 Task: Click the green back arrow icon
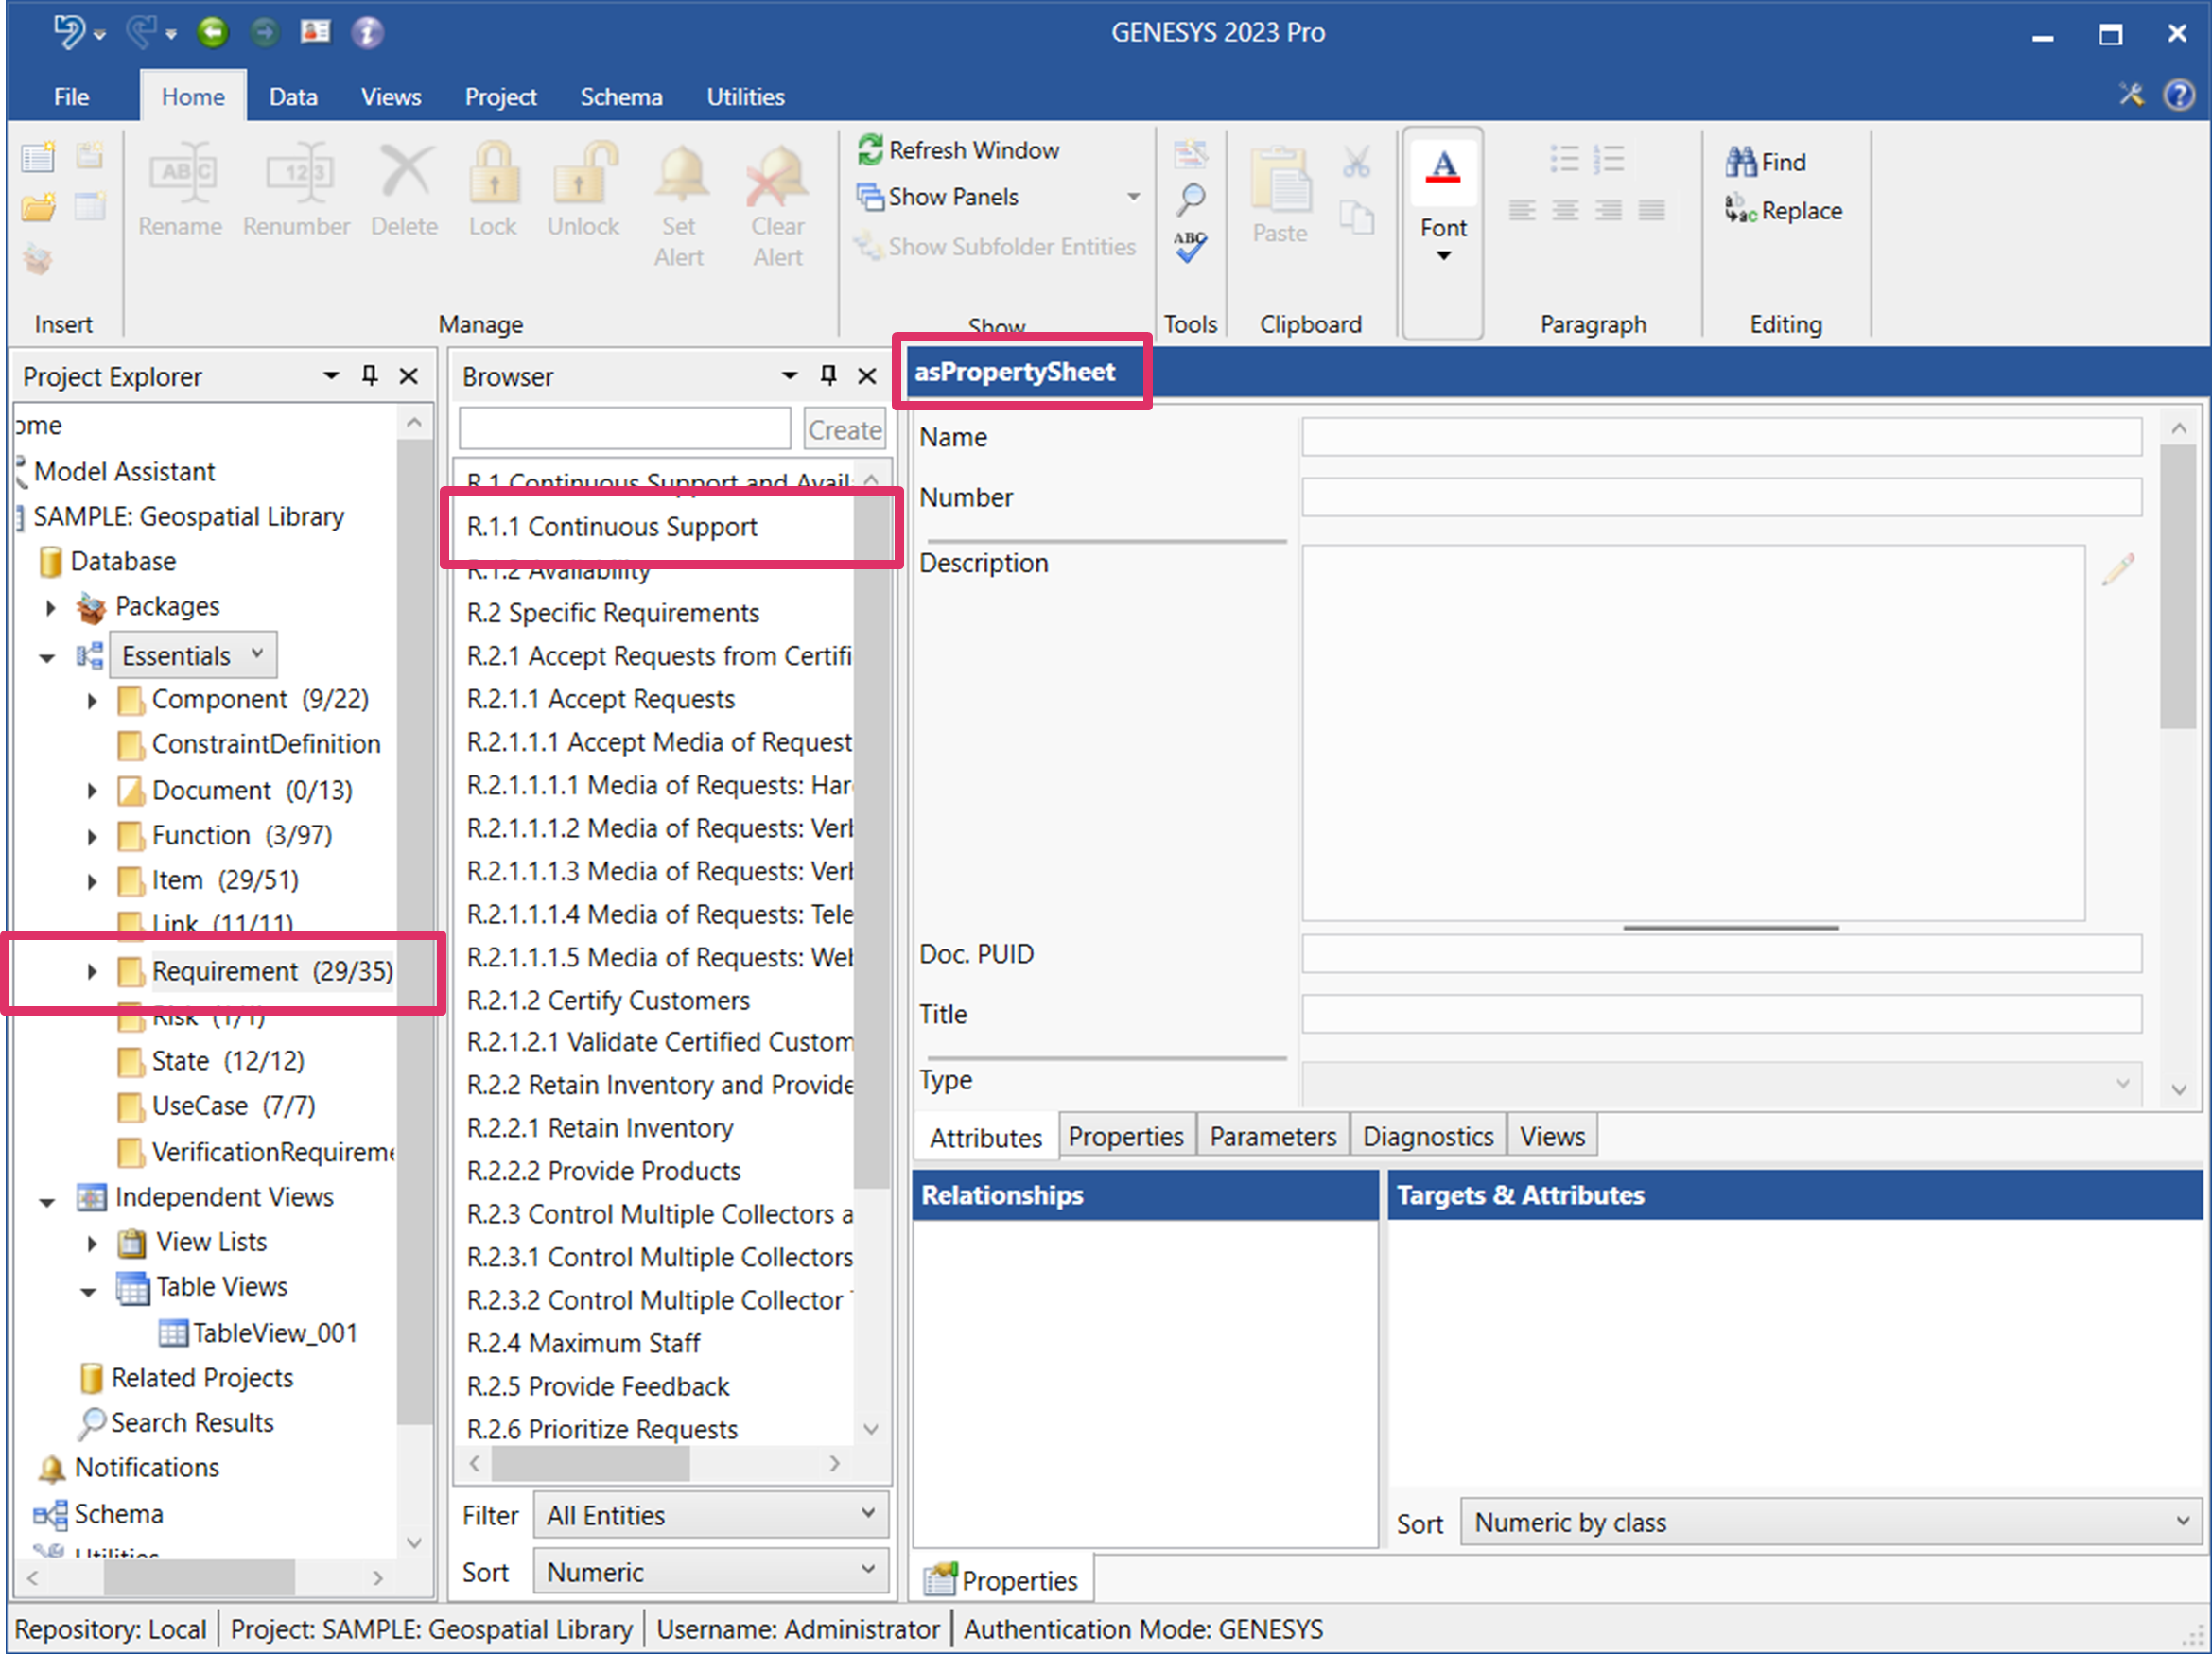click(212, 33)
